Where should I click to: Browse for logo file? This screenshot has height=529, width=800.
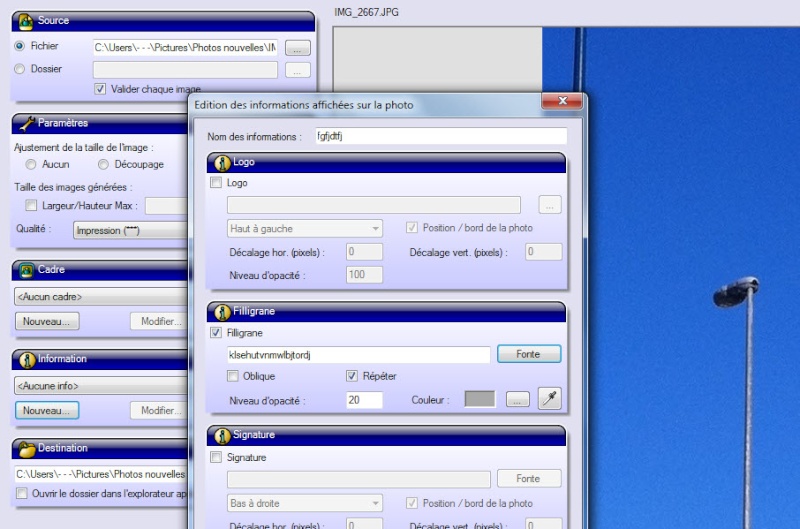click(549, 205)
